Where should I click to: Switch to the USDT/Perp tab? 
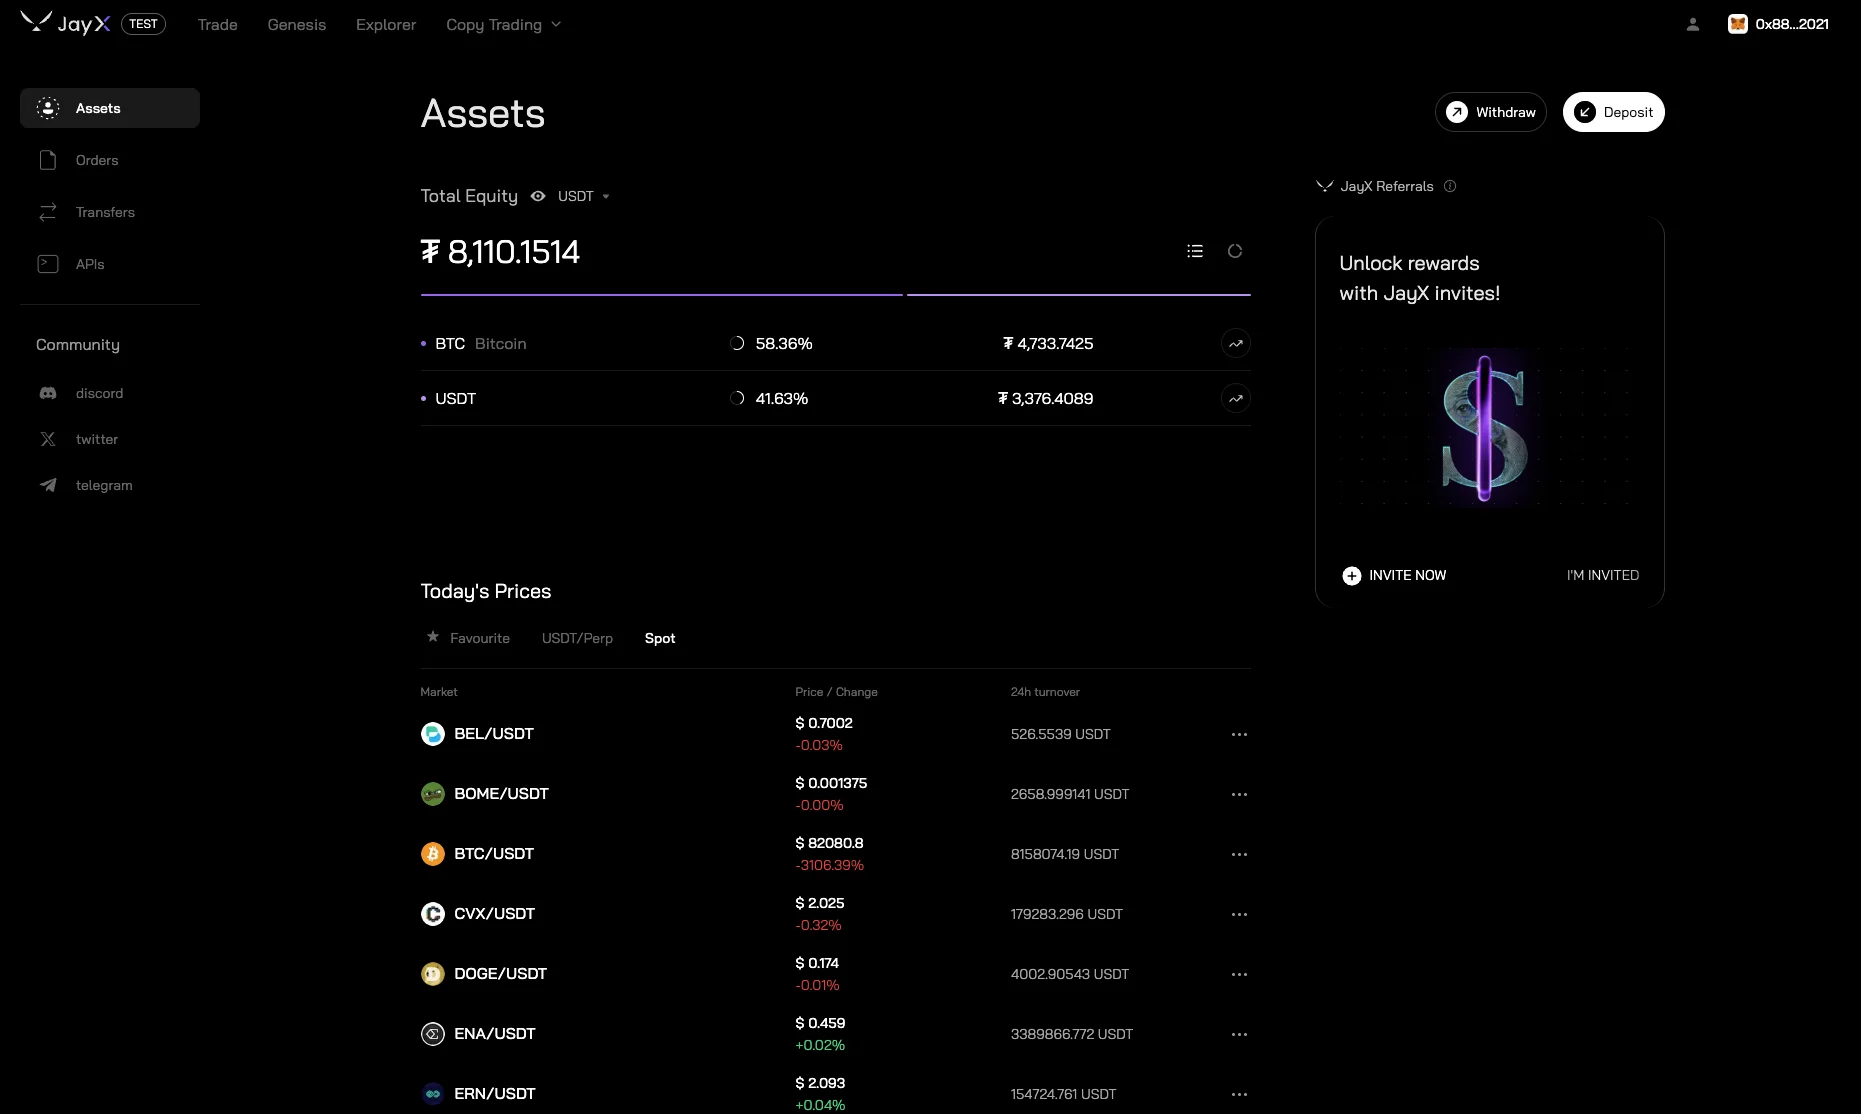click(577, 638)
